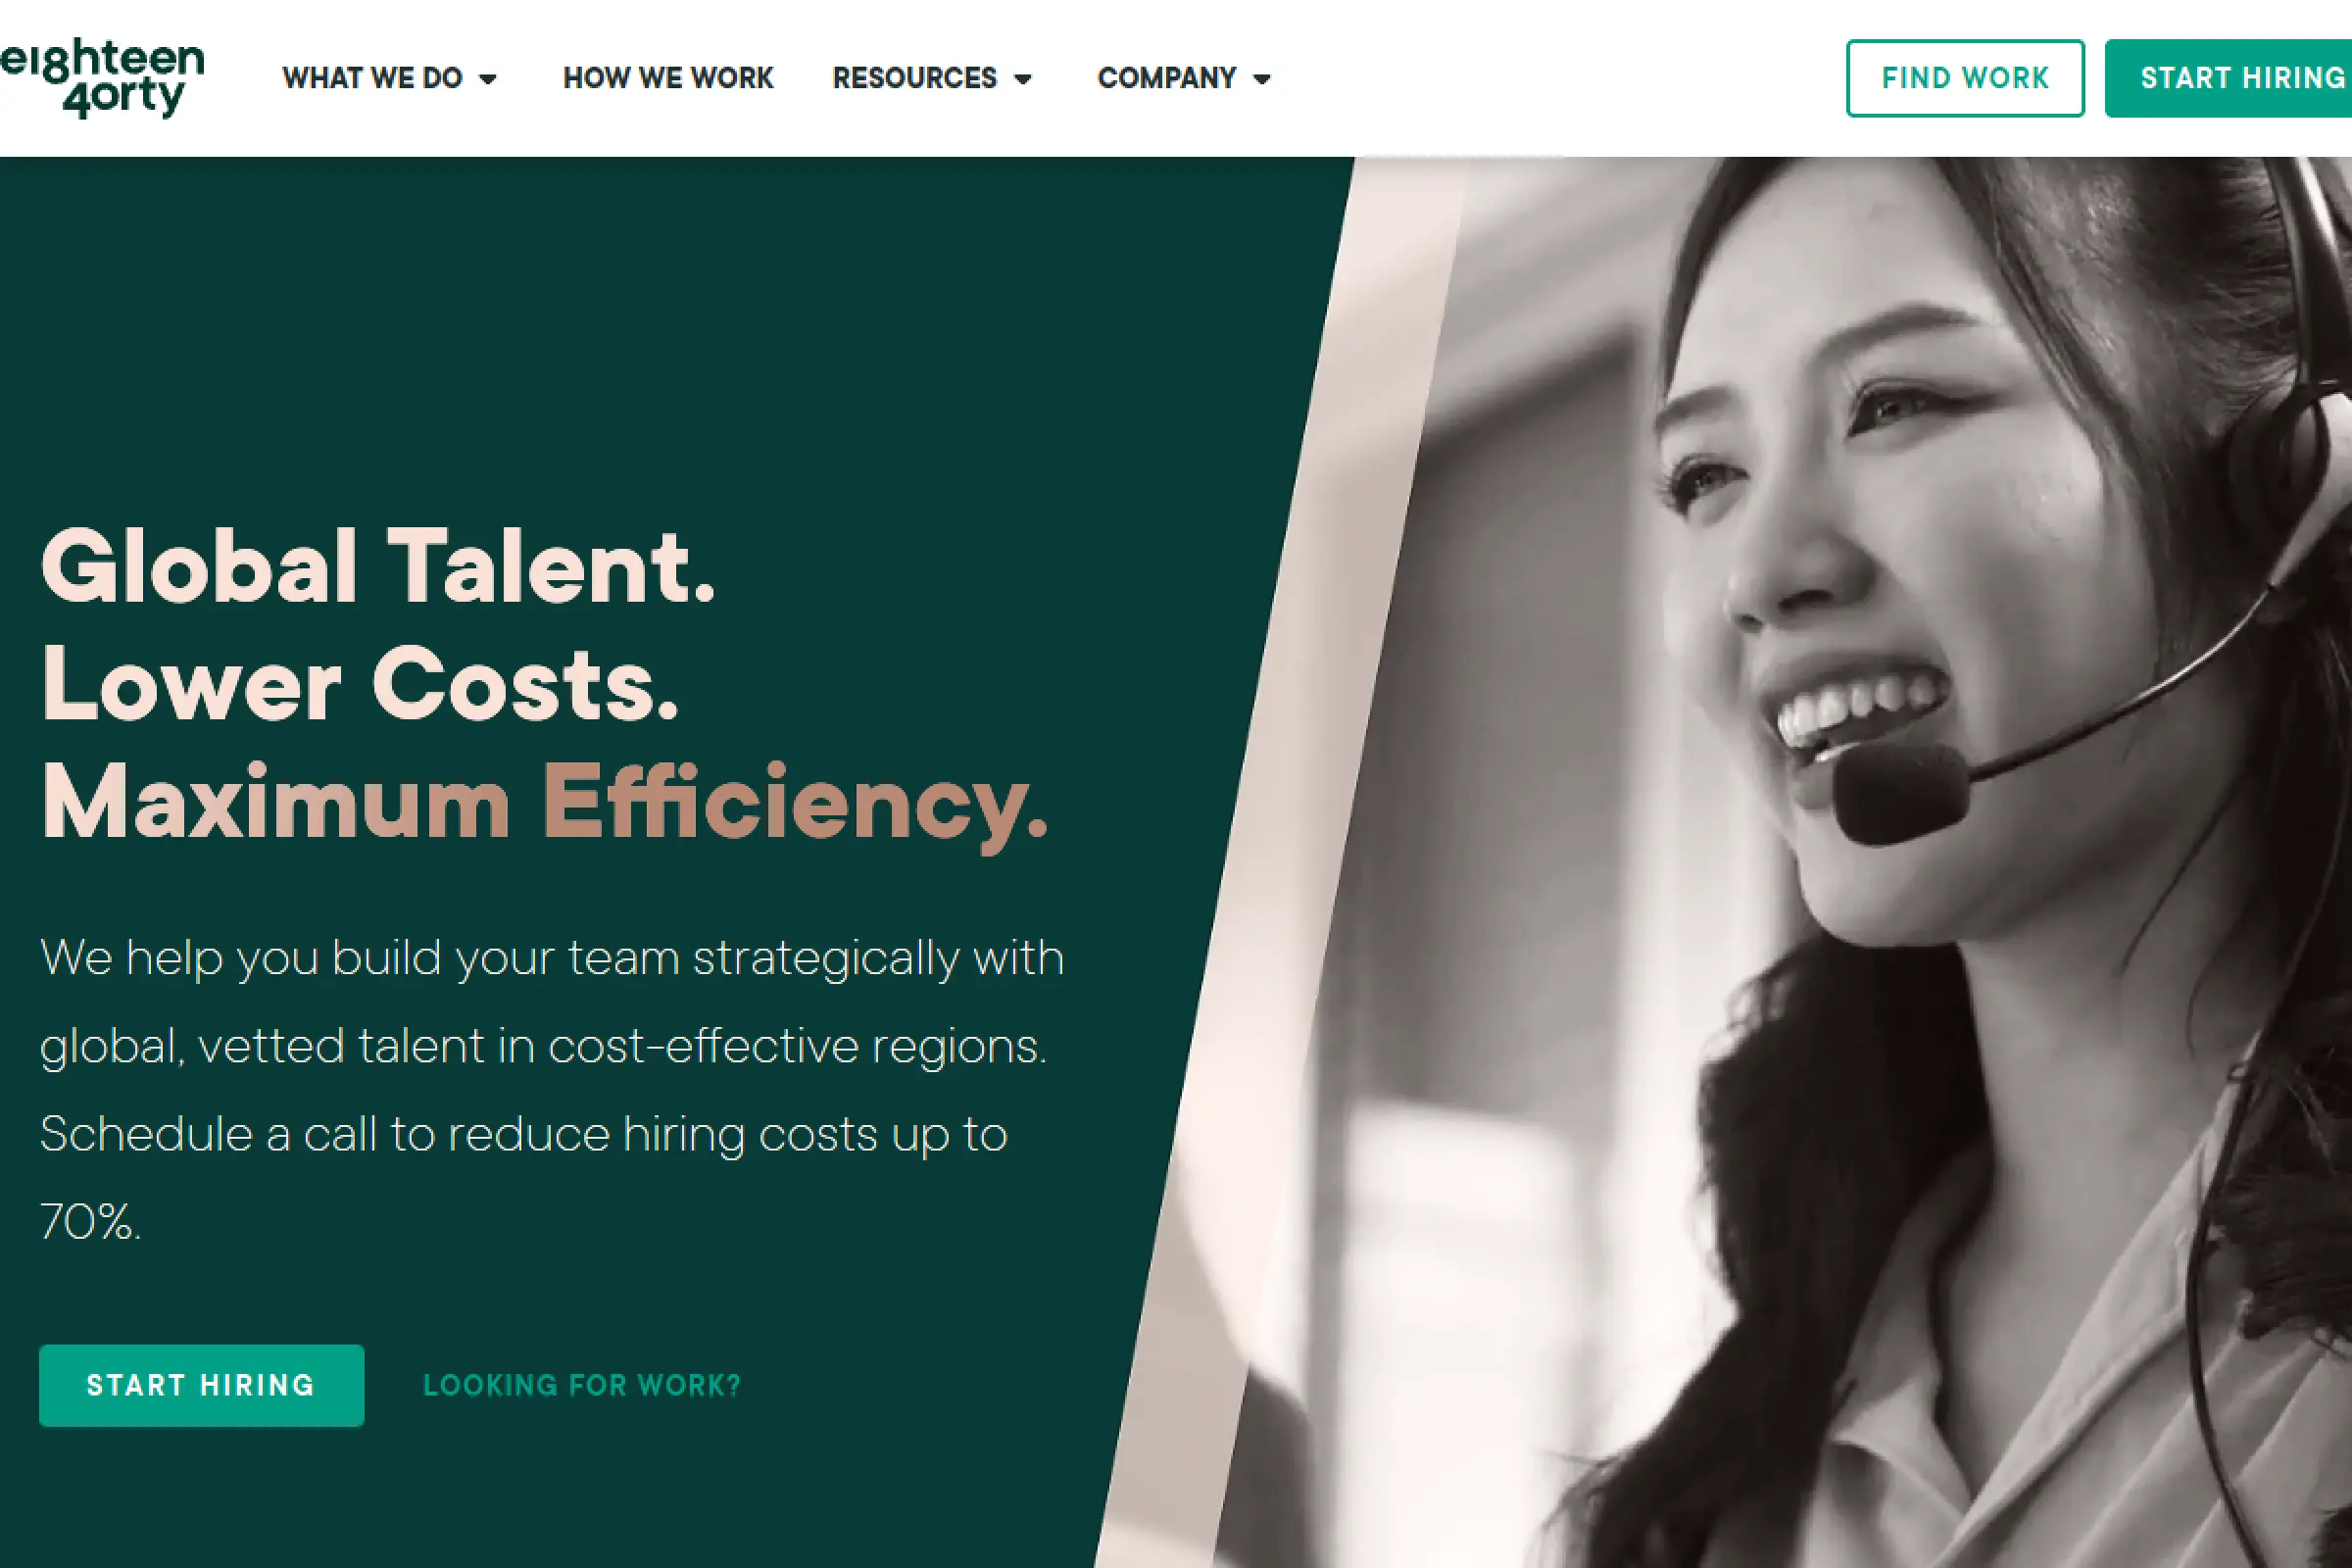This screenshot has width=2352, height=1568.
Task: Expand the arrow beside WHAT WE DO
Action: [488, 79]
